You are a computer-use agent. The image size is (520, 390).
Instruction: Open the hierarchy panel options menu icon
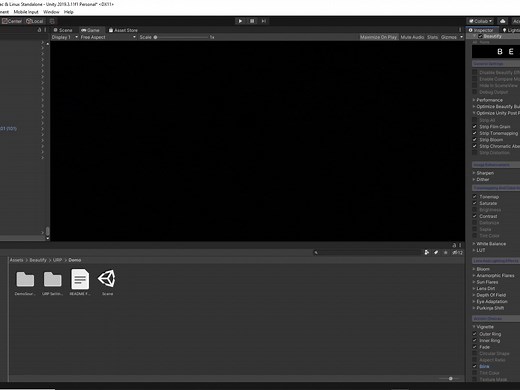click(x=45, y=30)
